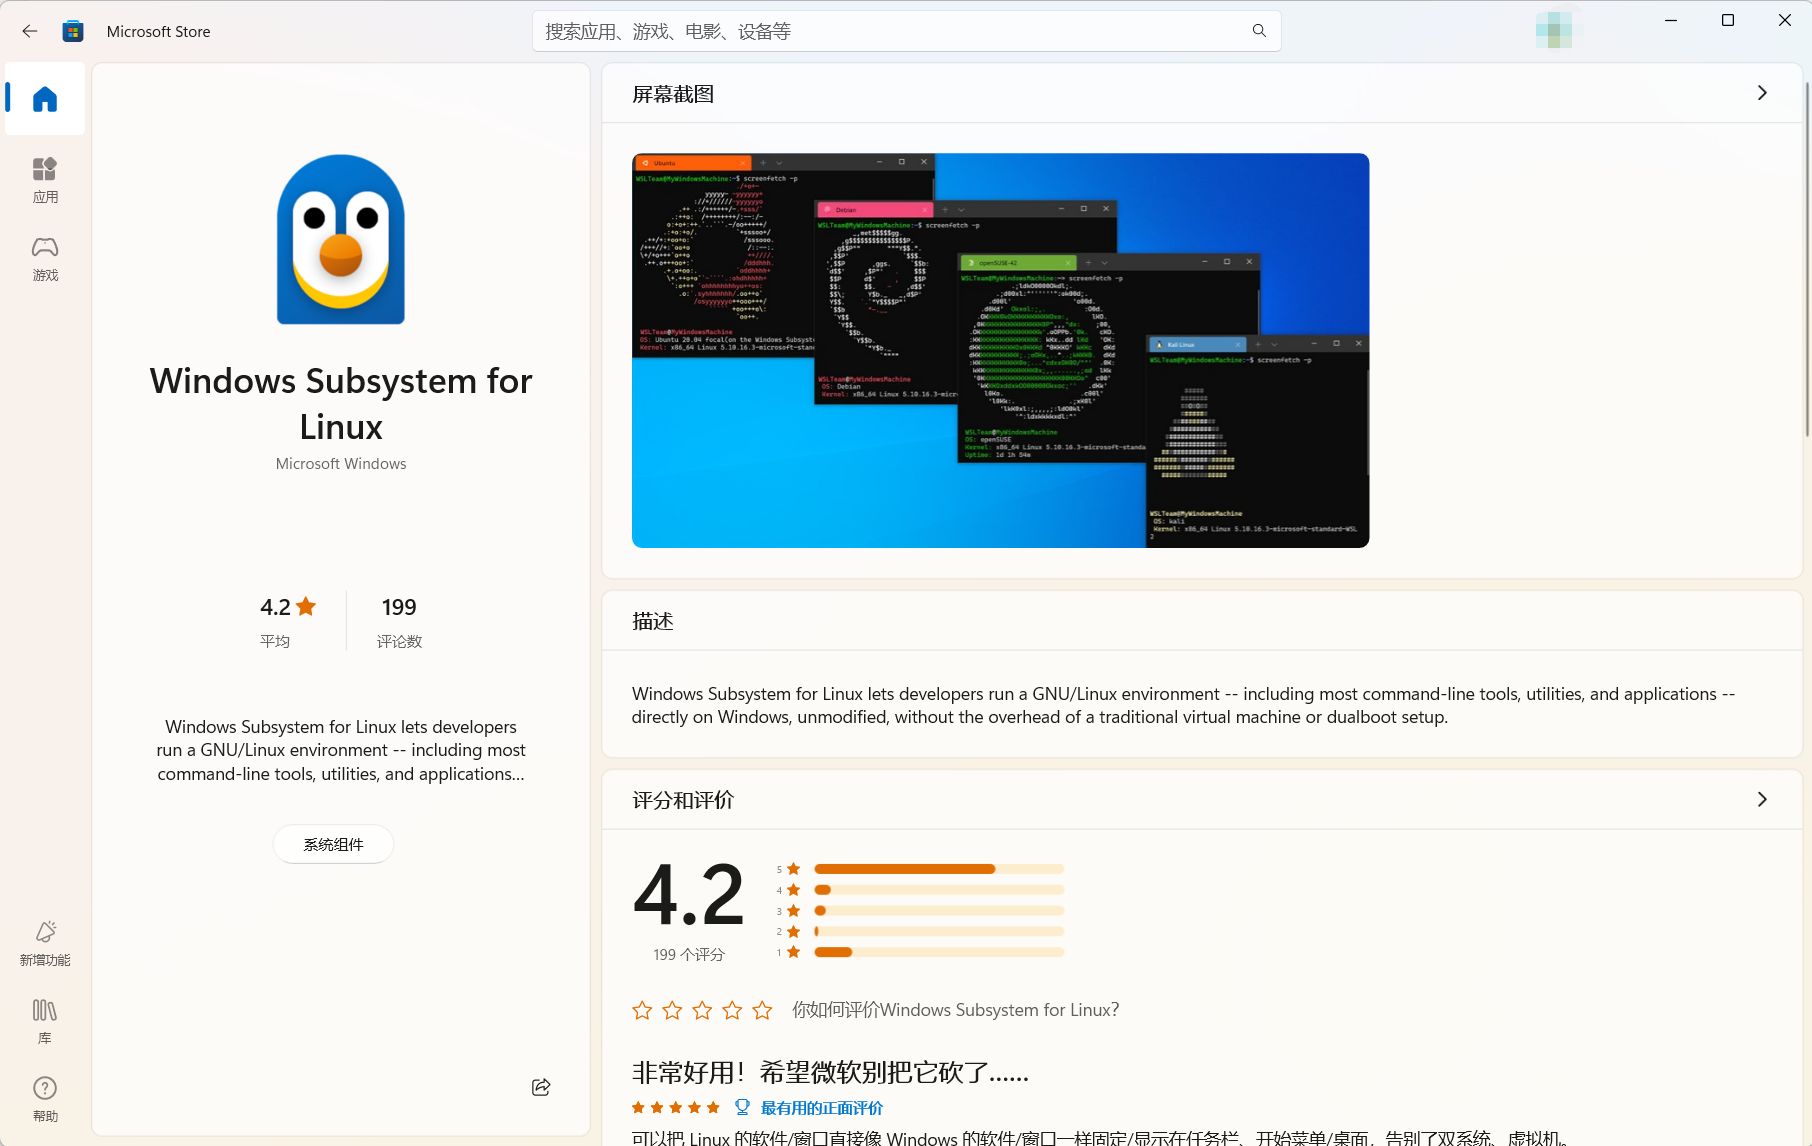Click the share icon below the app info

click(x=541, y=1087)
